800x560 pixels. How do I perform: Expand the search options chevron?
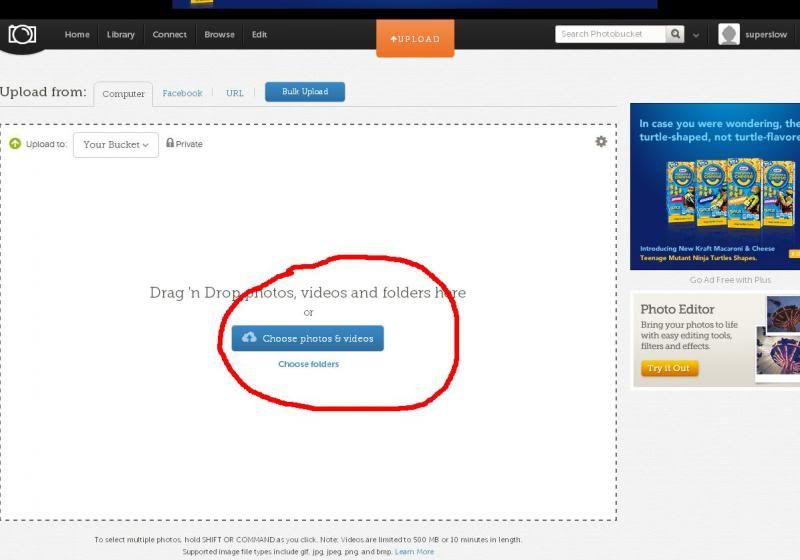pyautogui.click(x=696, y=35)
